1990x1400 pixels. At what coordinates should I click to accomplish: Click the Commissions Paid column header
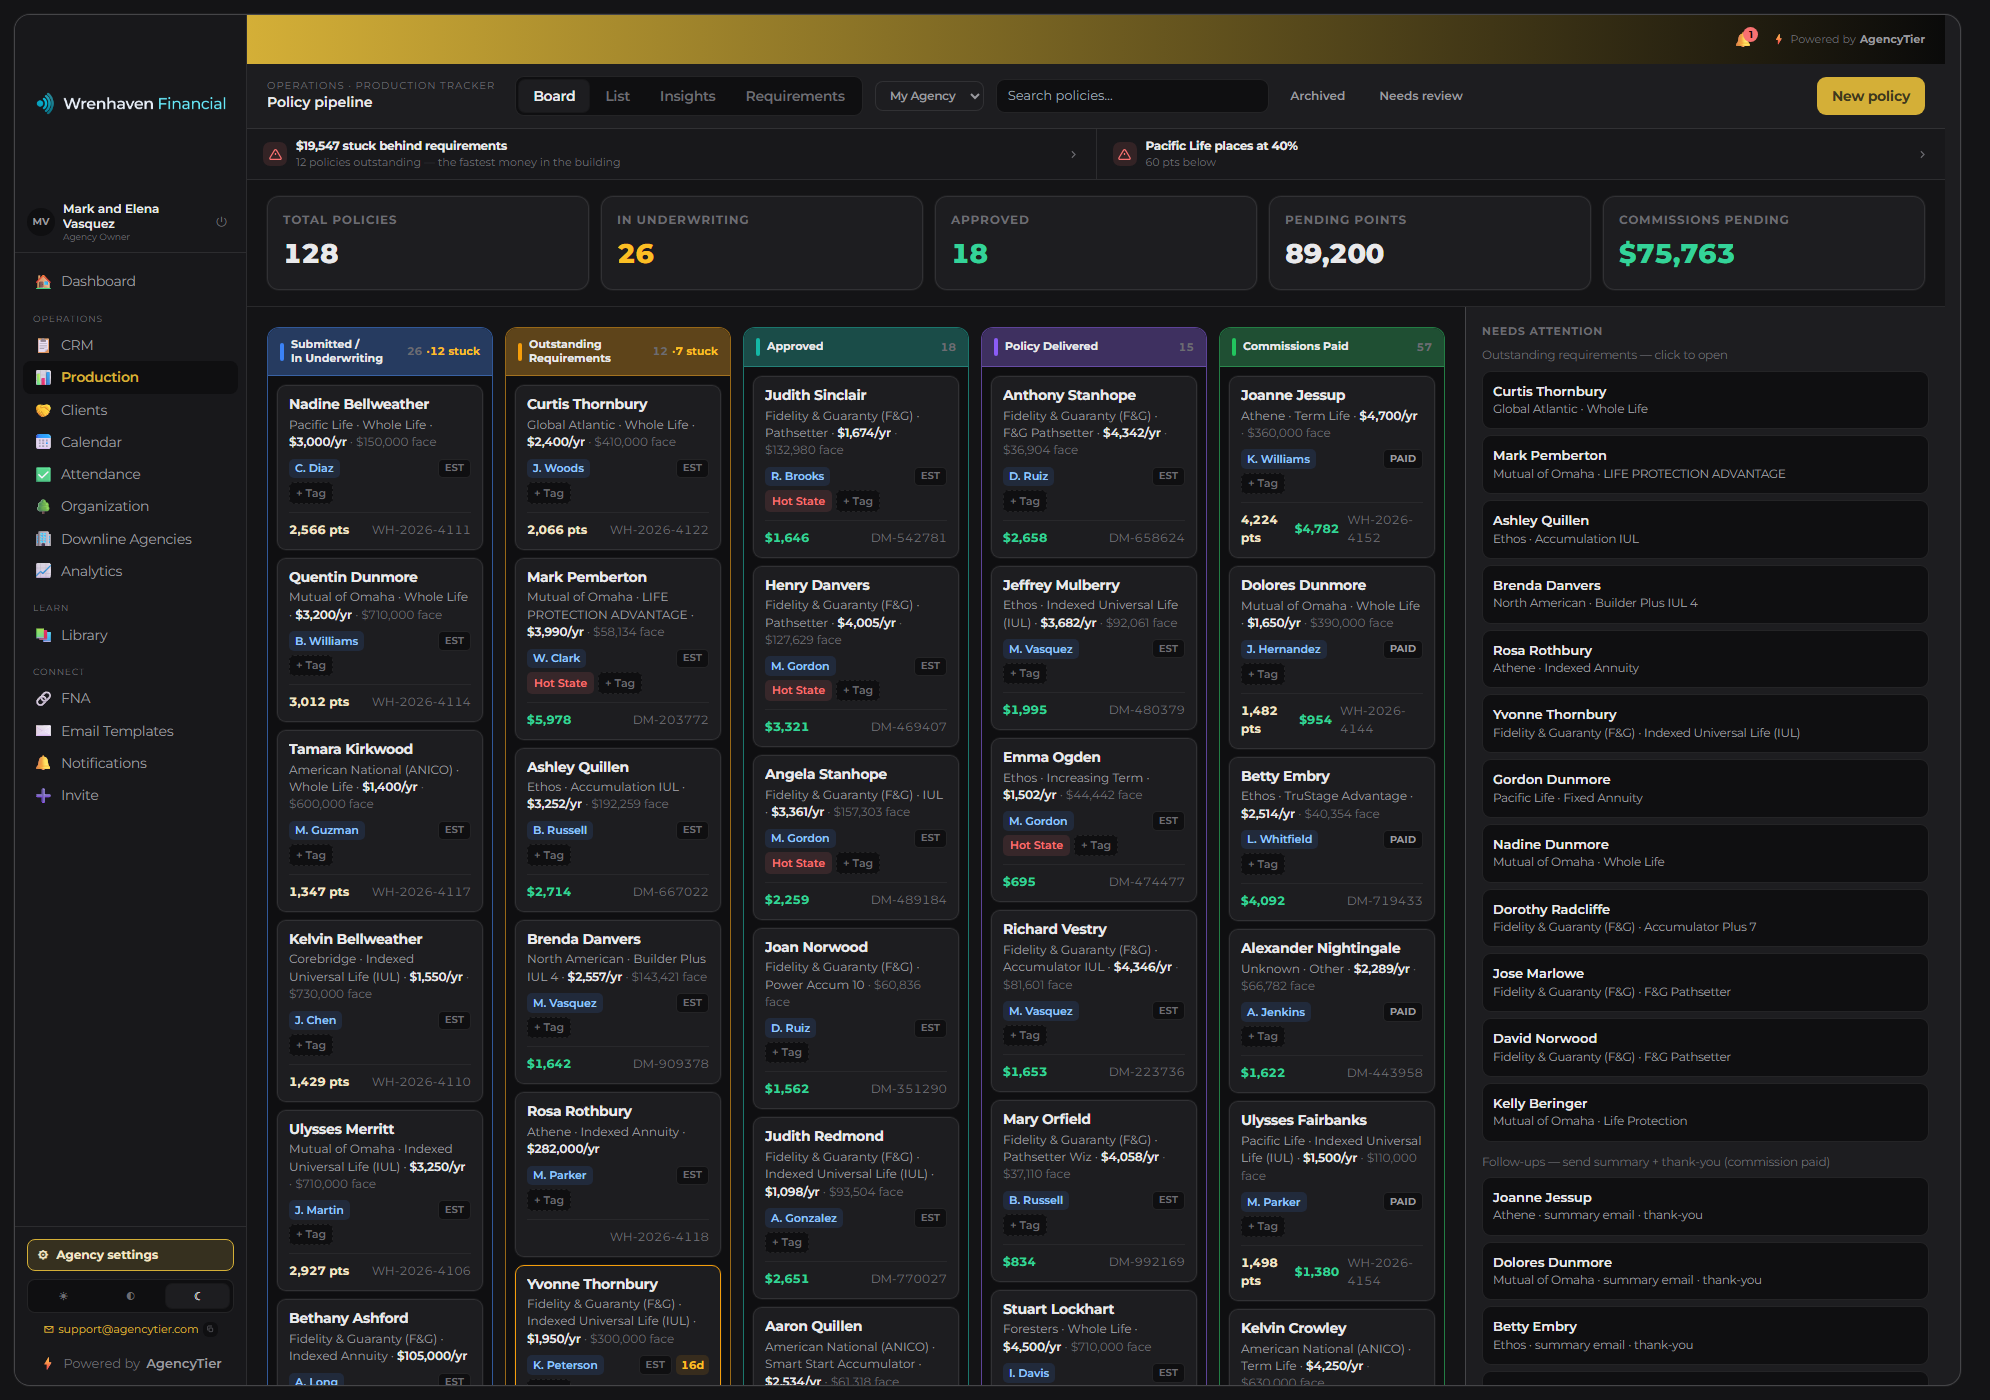pyautogui.click(x=1331, y=347)
